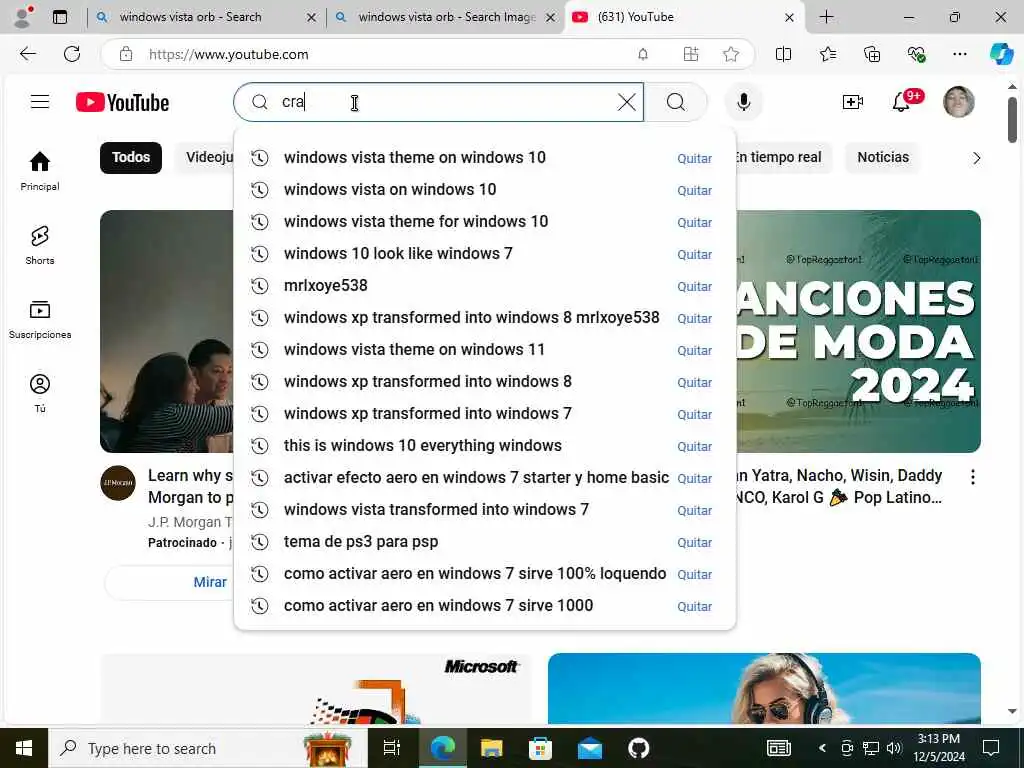Show hidden system tray icons chevron
Image resolution: width=1024 pixels, height=768 pixels.
(x=822, y=748)
